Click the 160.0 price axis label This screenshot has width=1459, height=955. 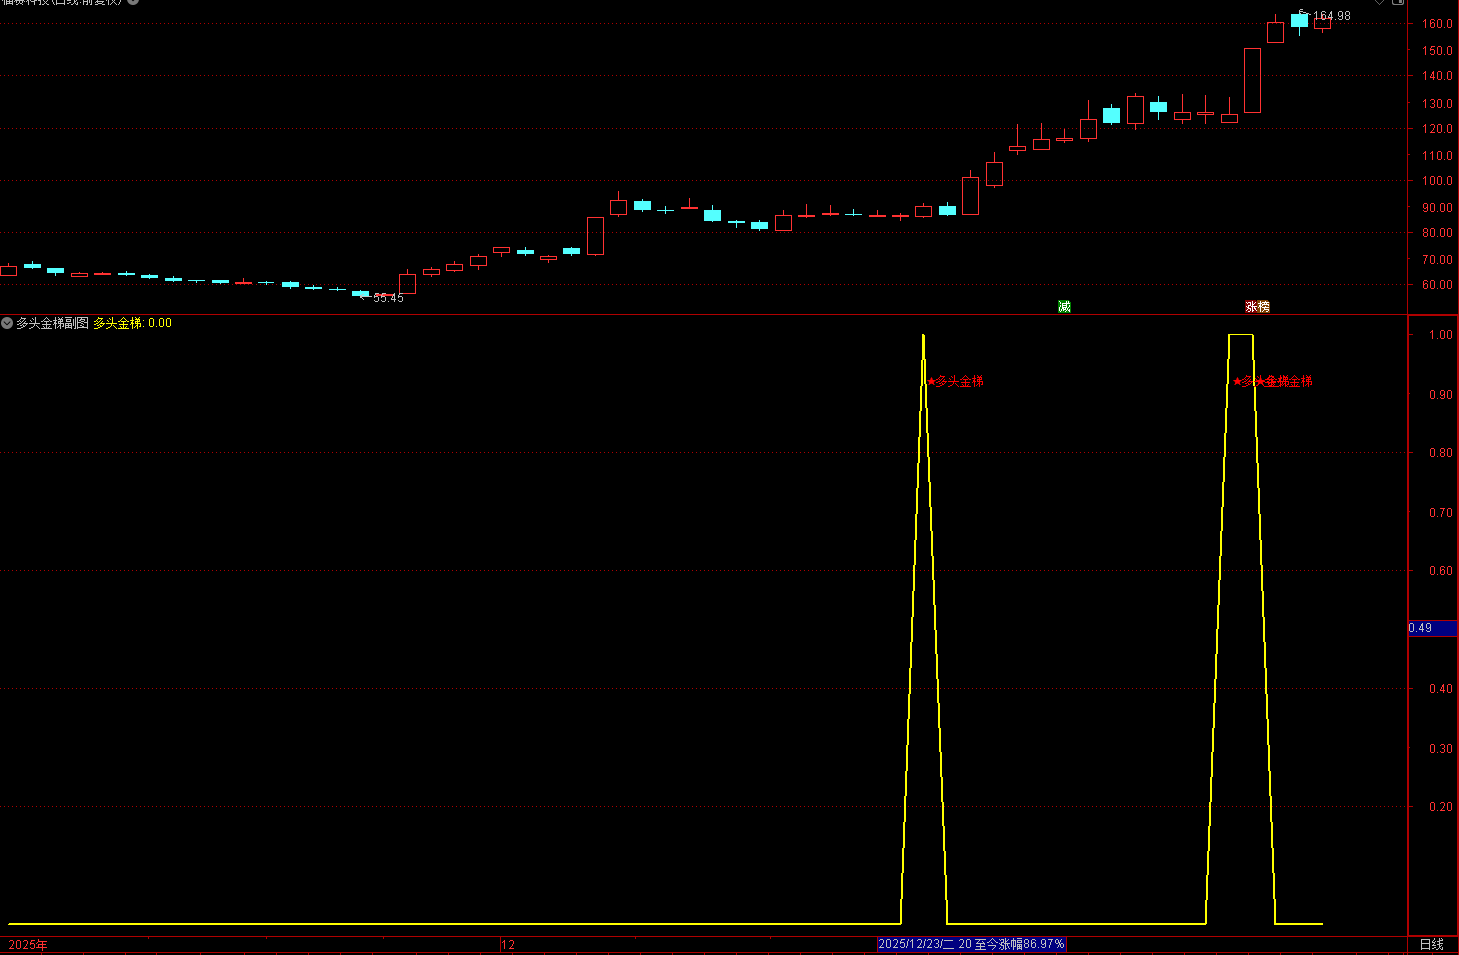coord(1437,23)
